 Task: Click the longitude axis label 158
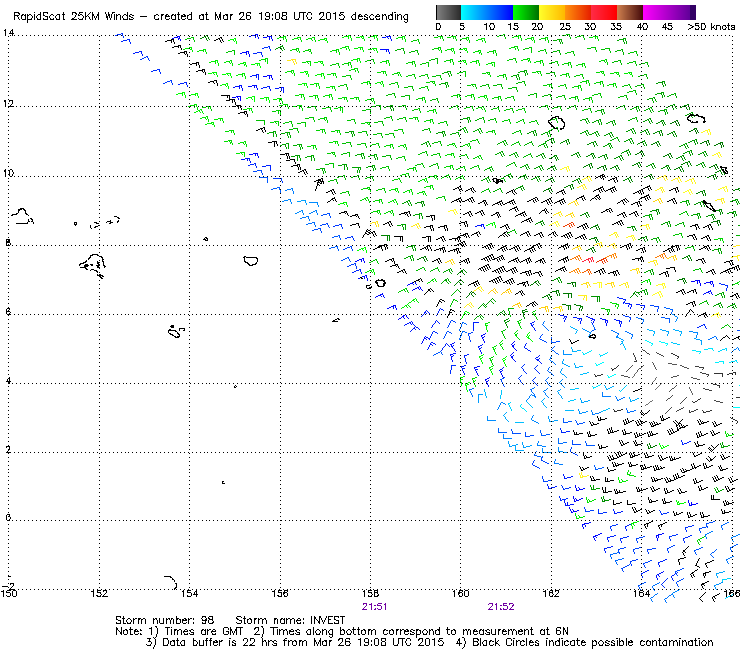point(370,594)
